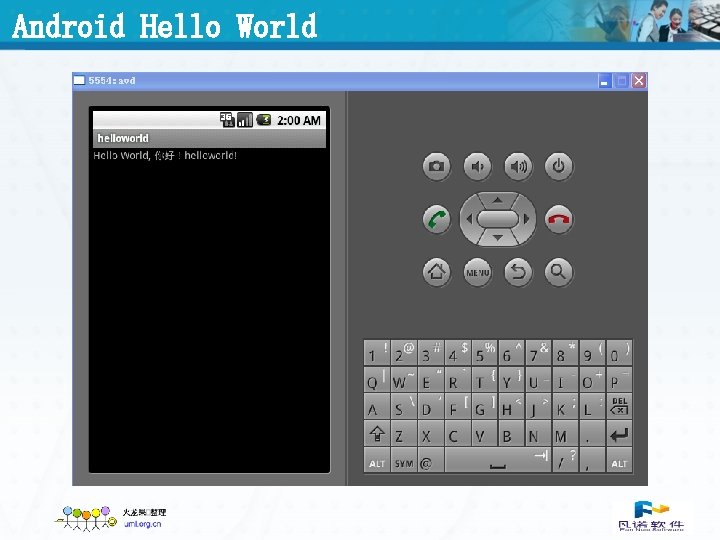Viewport: 720px width, 540px height.
Task: Click the Z key
Action: click(x=404, y=433)
